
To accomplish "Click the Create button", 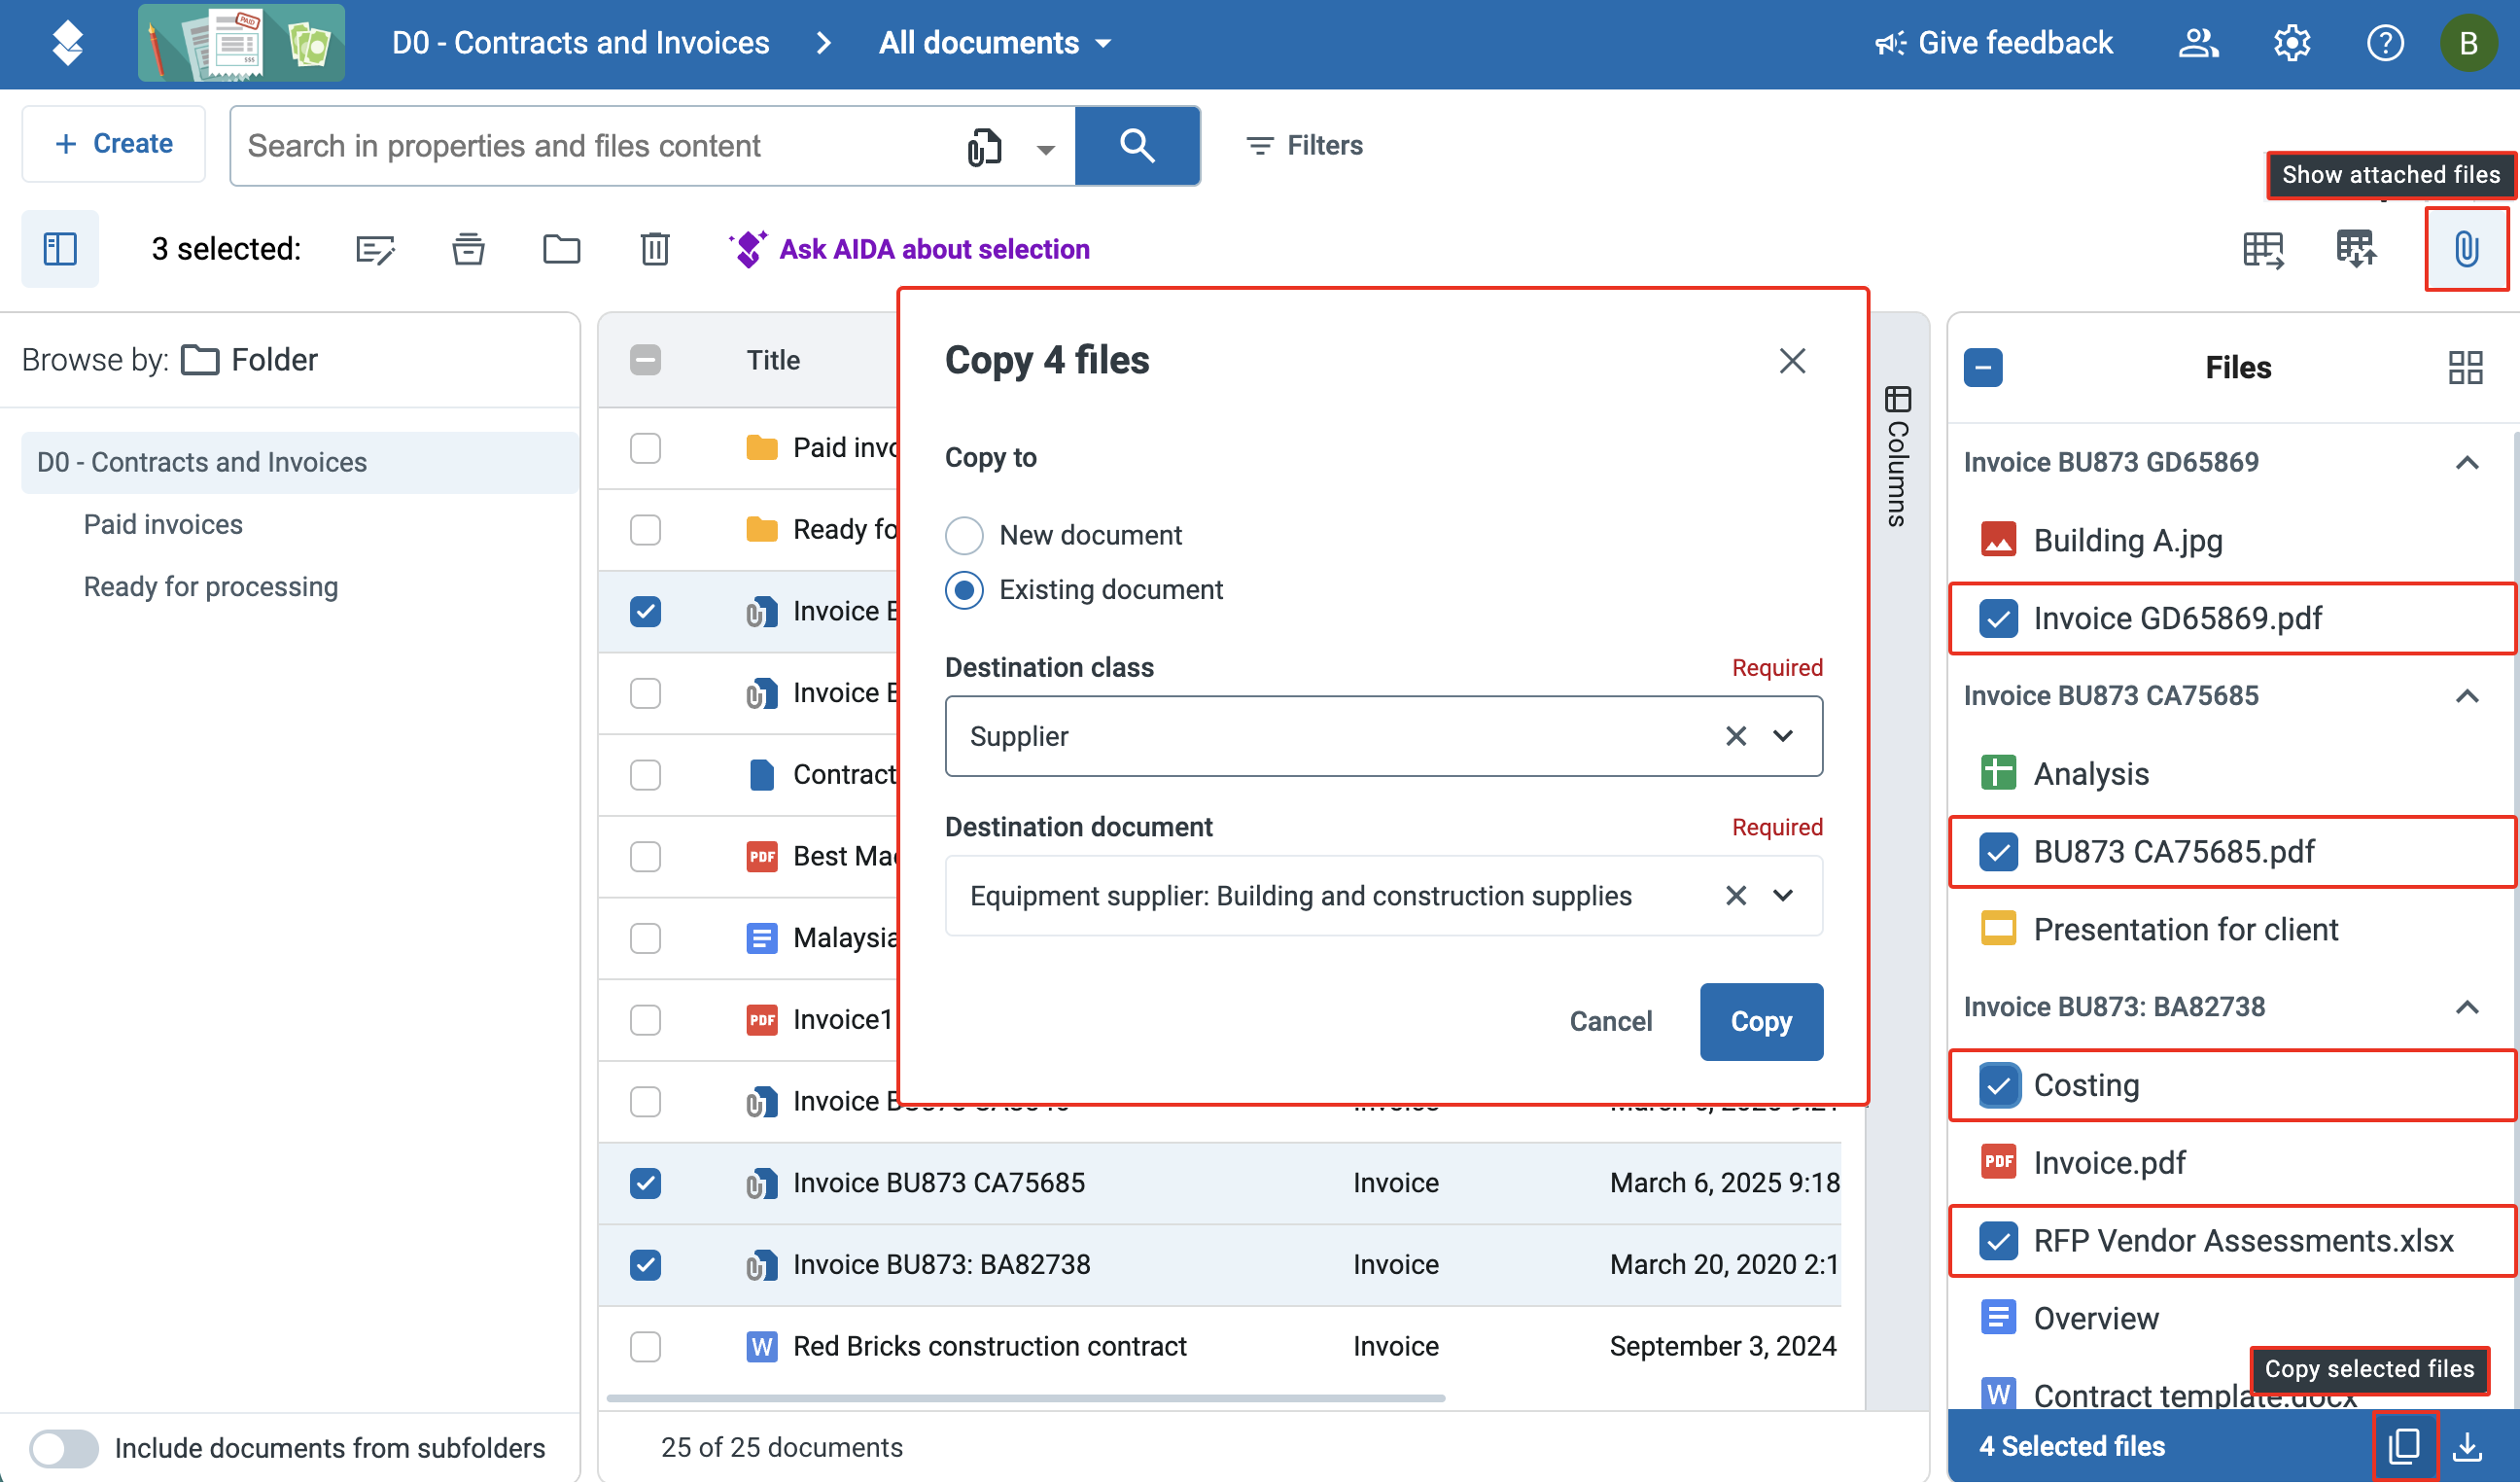I will (114, 144).
